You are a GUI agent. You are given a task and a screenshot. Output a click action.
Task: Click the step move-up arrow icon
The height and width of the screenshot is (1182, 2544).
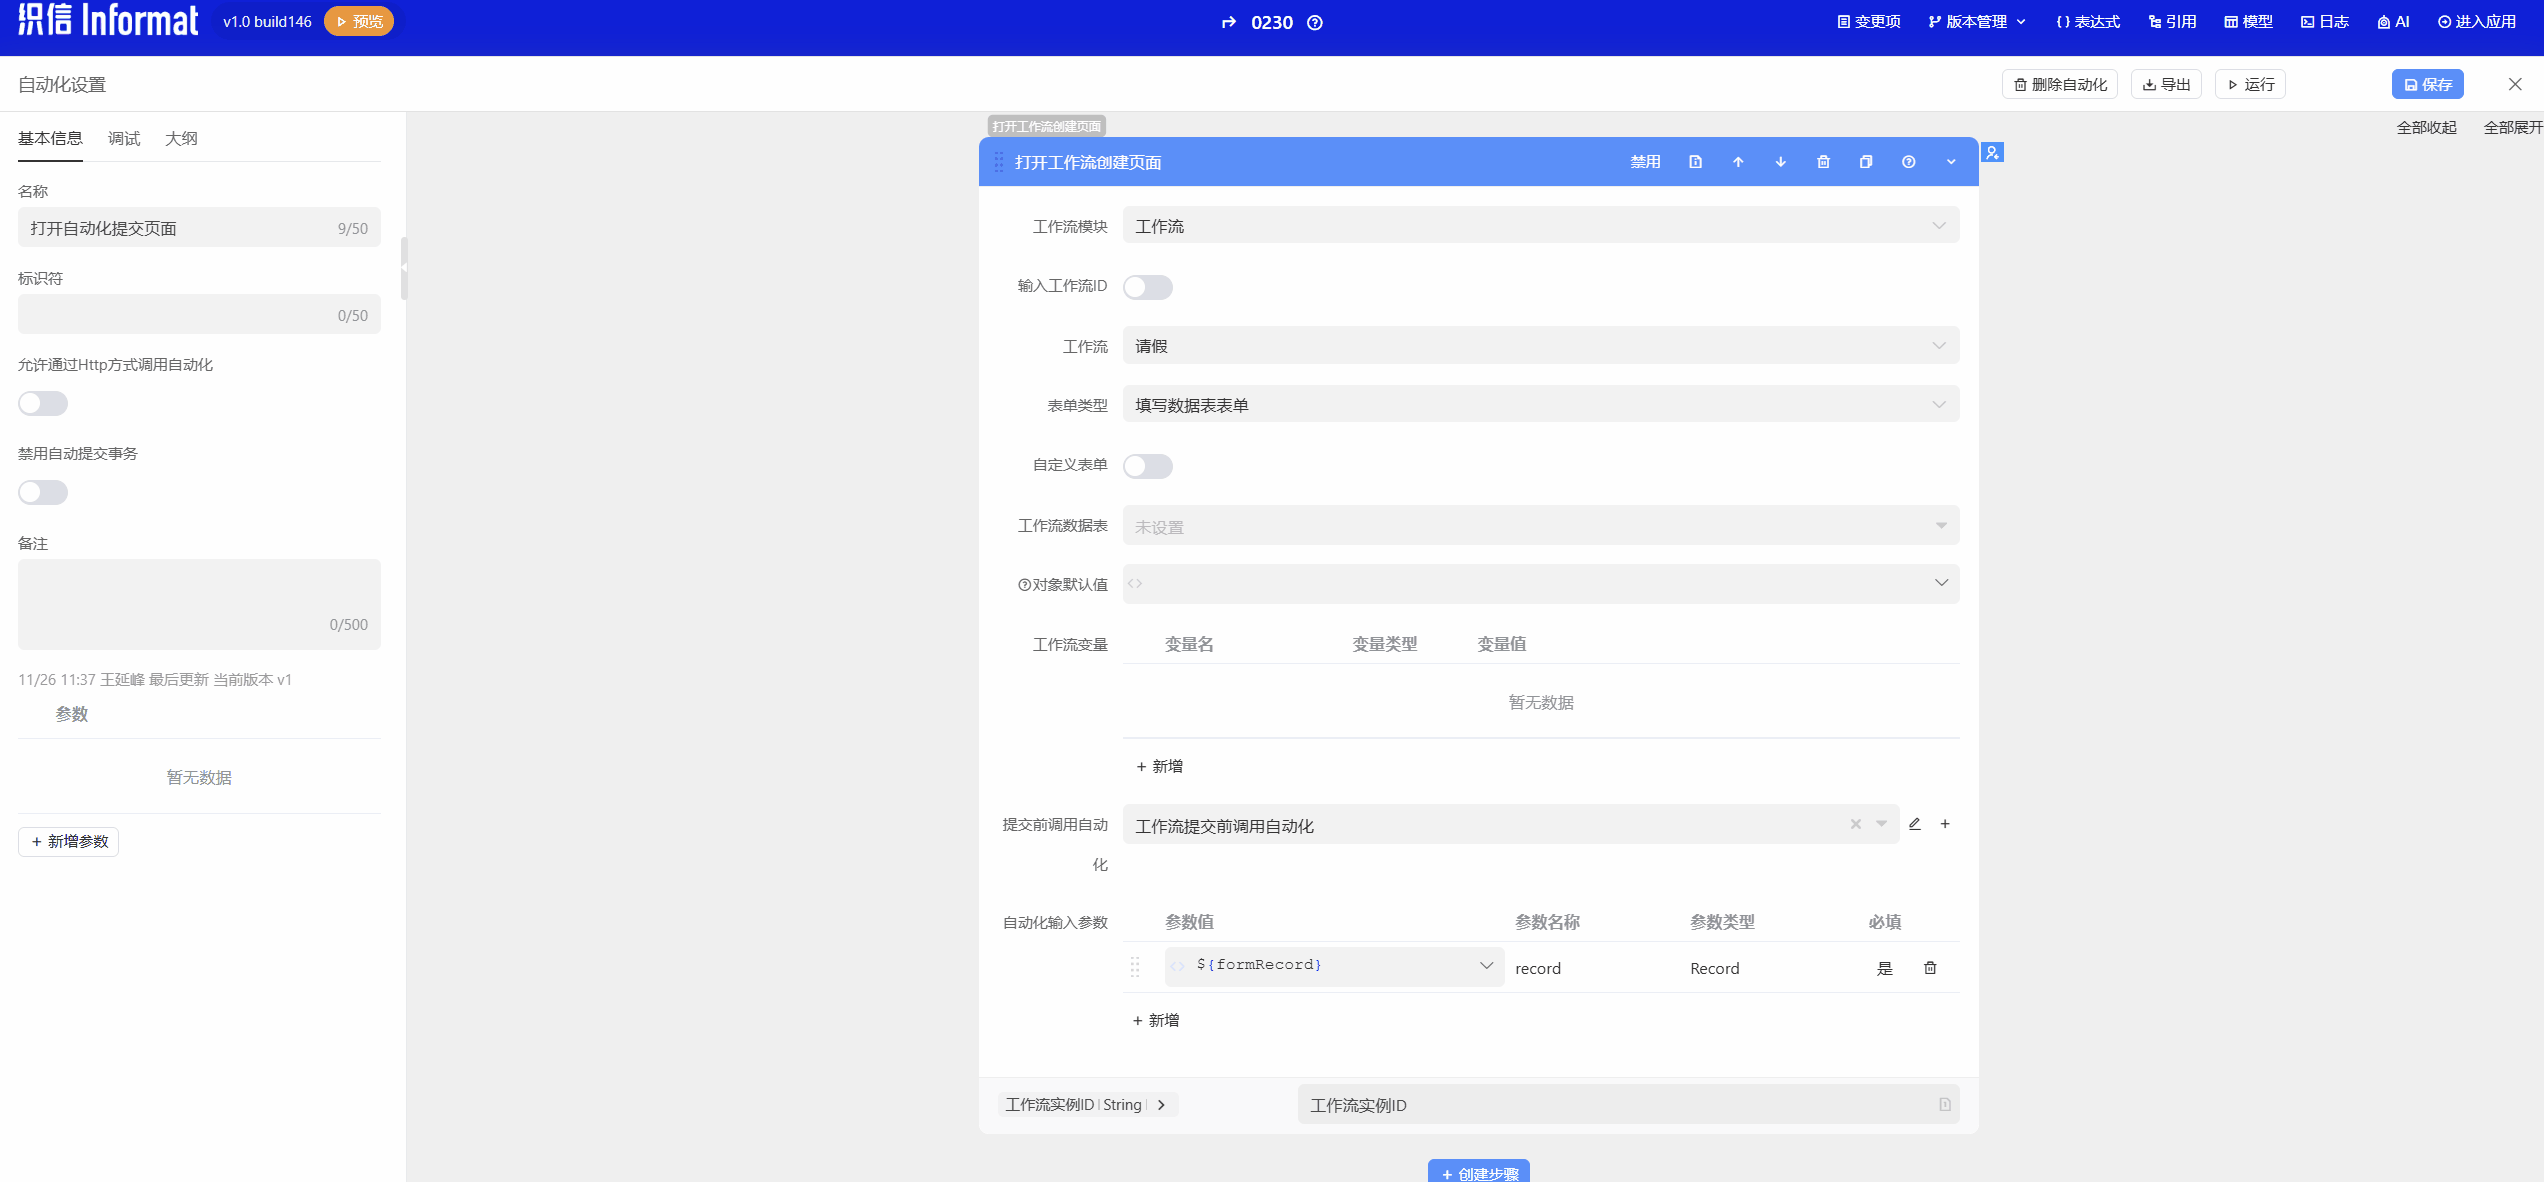click(1738, 162)
